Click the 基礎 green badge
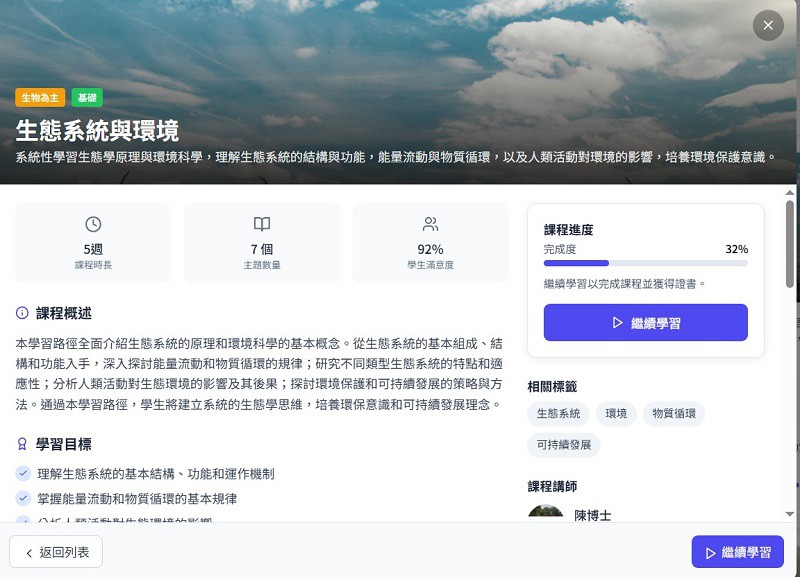The height and width of the screenshot is (577, 800). point(87,98)
